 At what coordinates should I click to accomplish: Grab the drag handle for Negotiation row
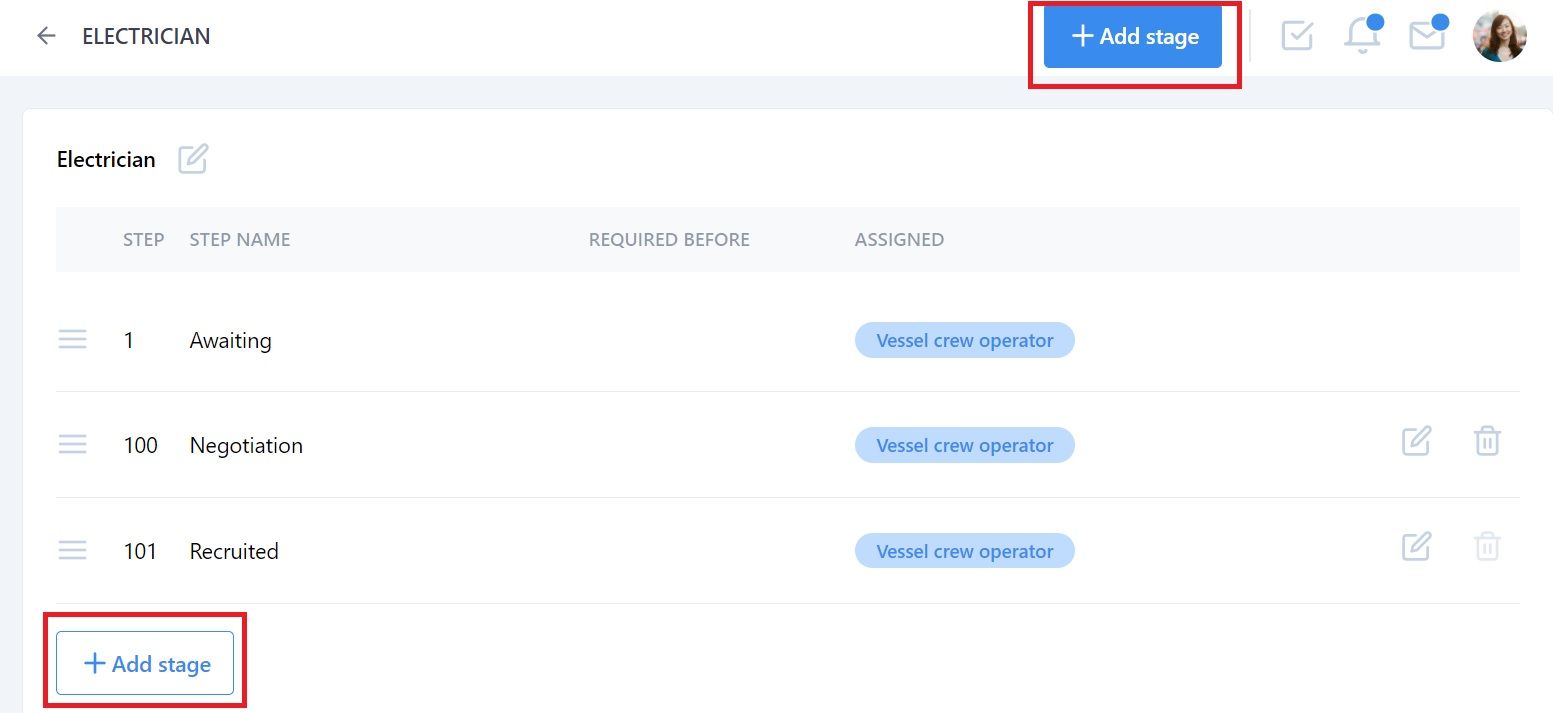pos(72,445)
